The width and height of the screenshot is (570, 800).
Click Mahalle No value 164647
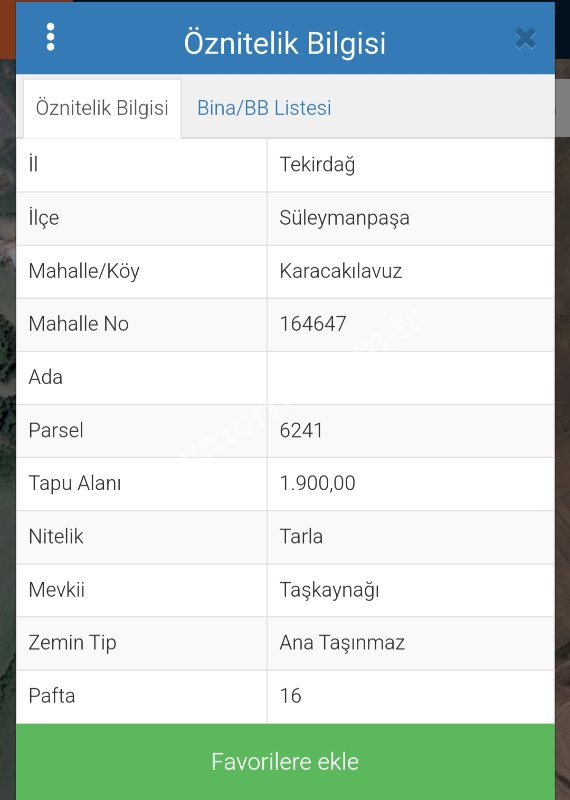313,324
